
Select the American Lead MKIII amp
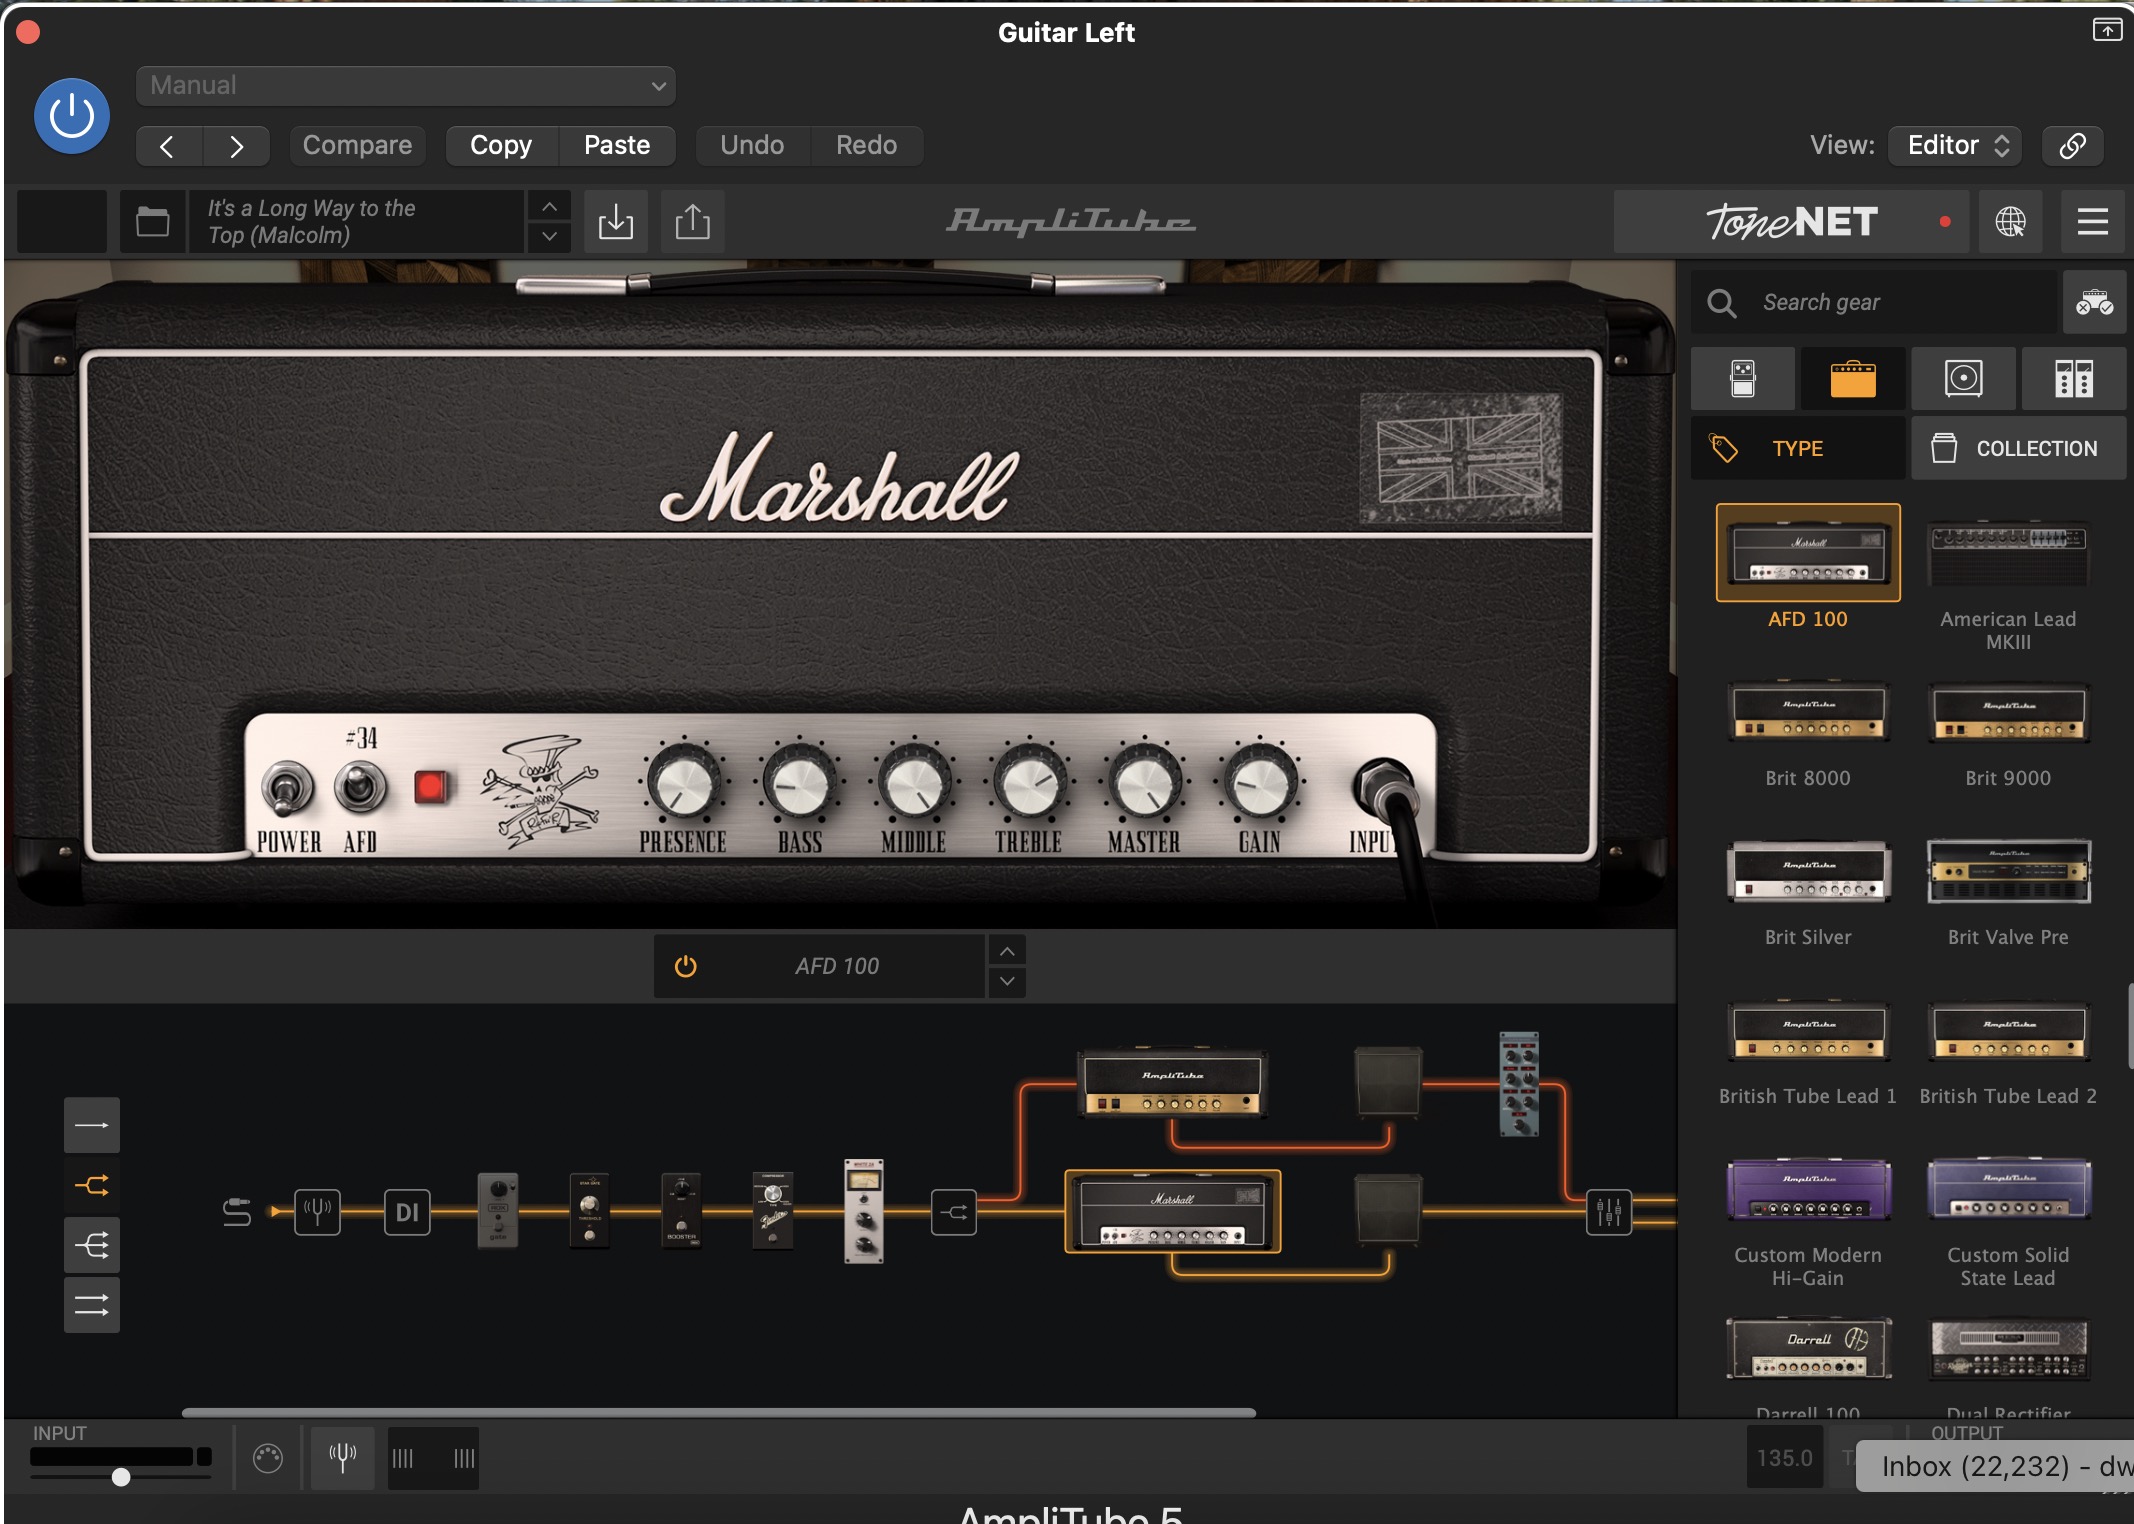coord(2008,553)
